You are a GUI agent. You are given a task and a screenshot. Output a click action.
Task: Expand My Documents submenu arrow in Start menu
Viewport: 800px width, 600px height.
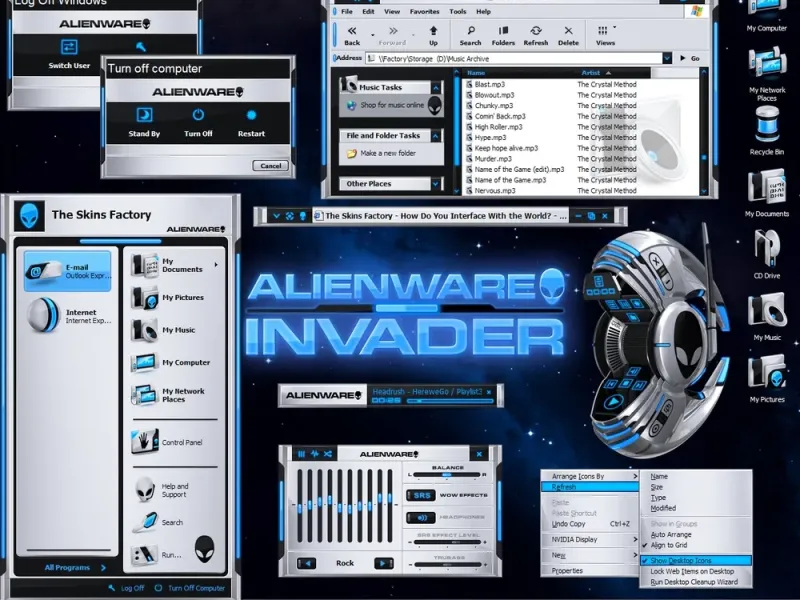coord(216,265)
